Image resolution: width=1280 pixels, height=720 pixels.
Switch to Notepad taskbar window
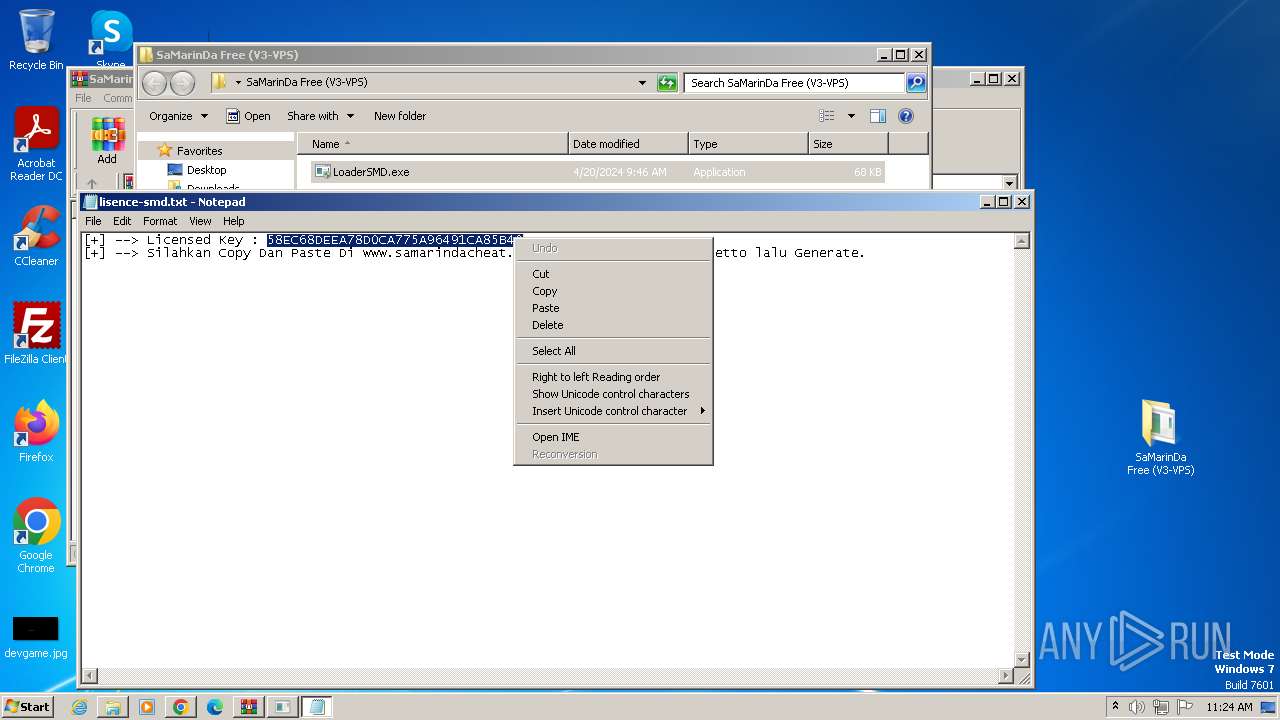click(x=317, y=707)
